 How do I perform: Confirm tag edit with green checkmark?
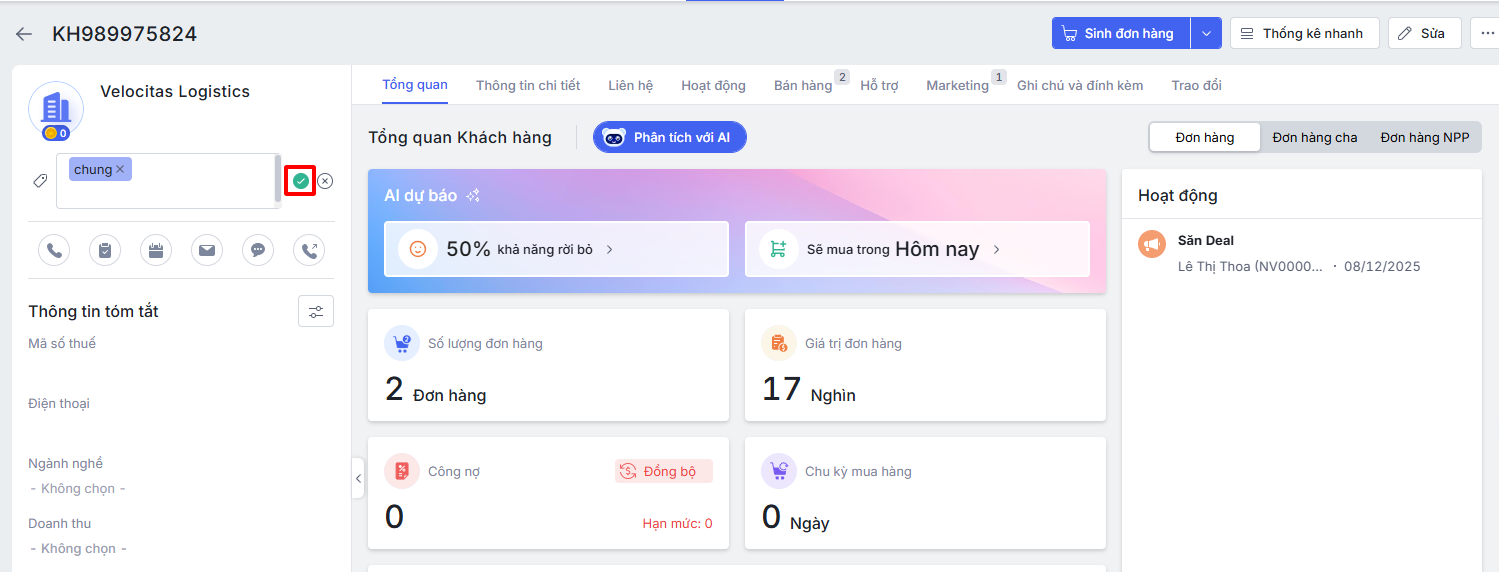[300, 181]
